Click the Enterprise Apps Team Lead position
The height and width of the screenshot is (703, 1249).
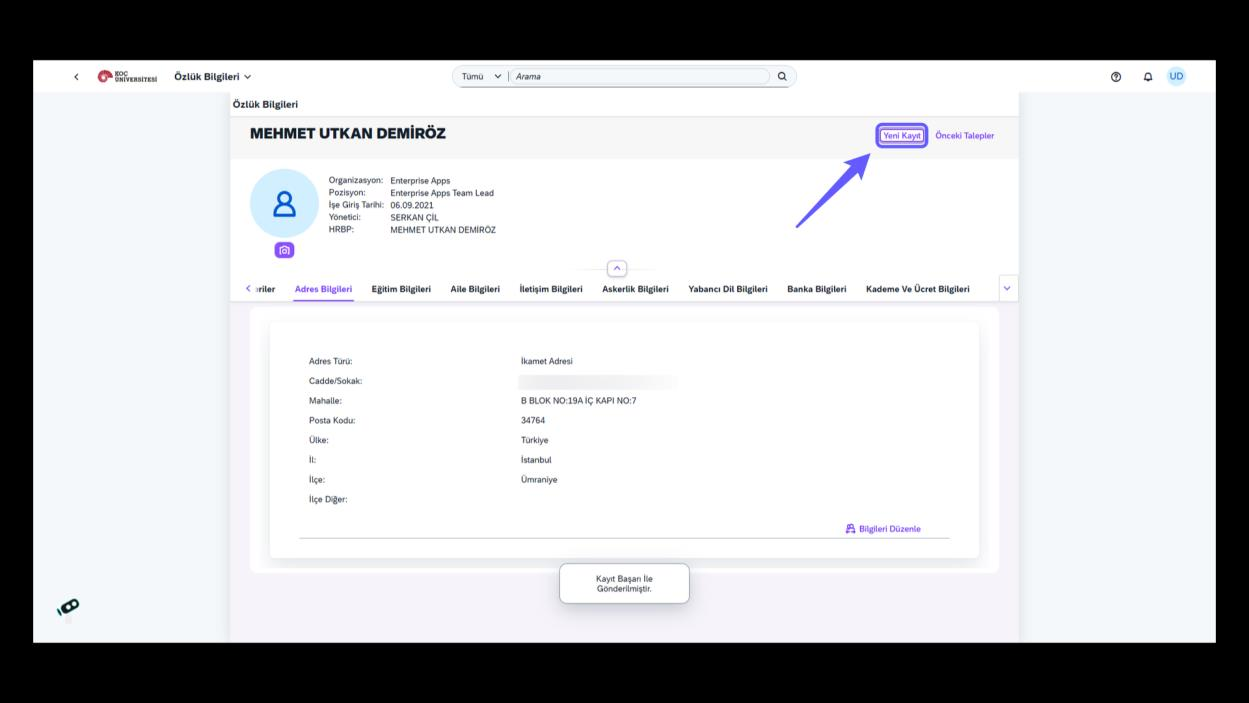click(x=442, y=193)
